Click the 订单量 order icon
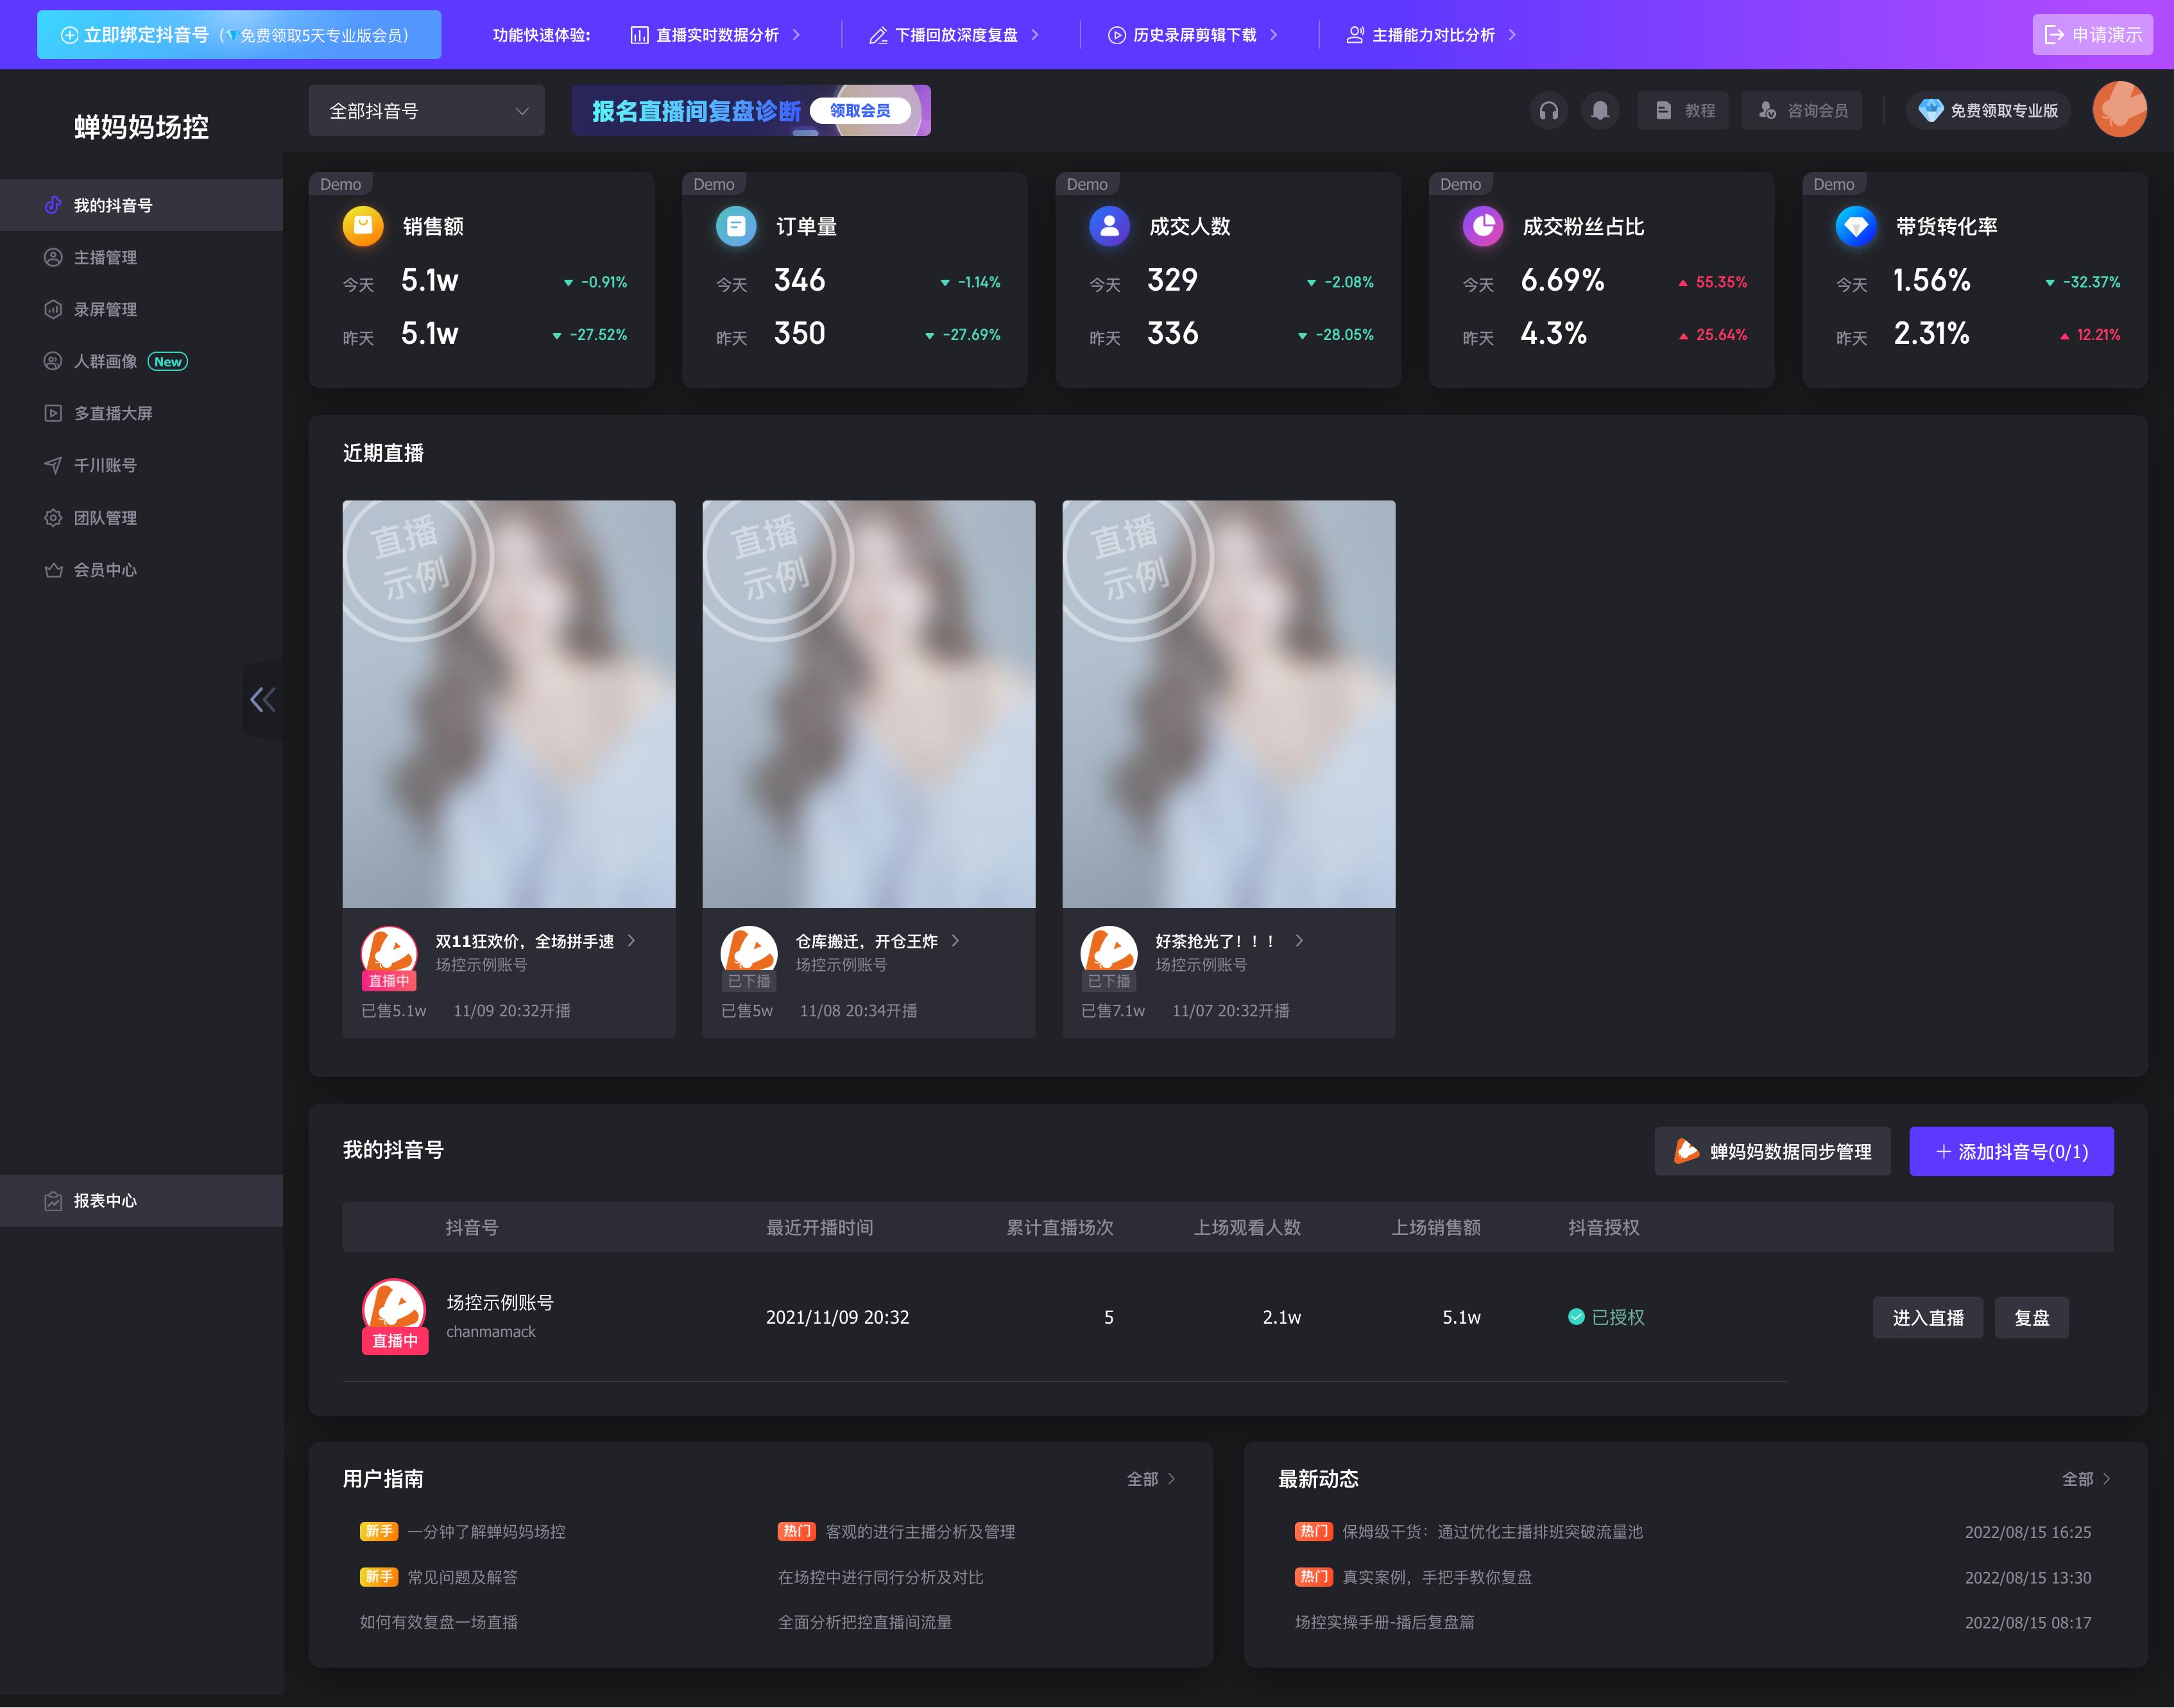2174x1708 pixels. click(x=736, y=226)
